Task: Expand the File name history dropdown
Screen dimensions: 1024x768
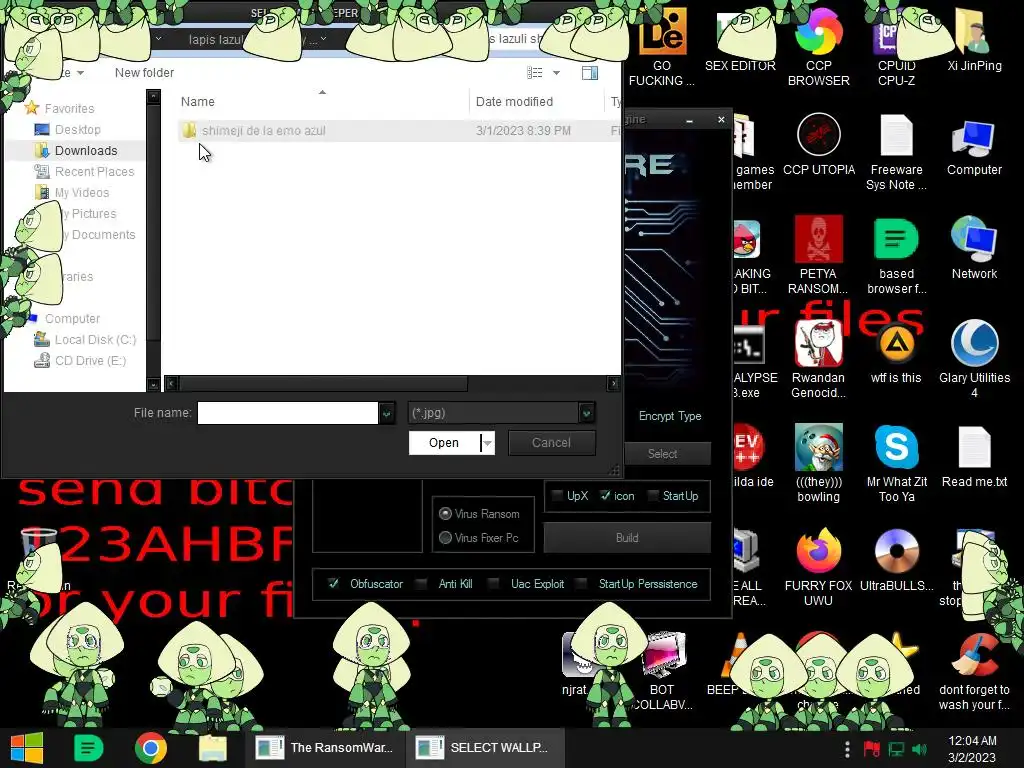Action: [x=387, y=413]
